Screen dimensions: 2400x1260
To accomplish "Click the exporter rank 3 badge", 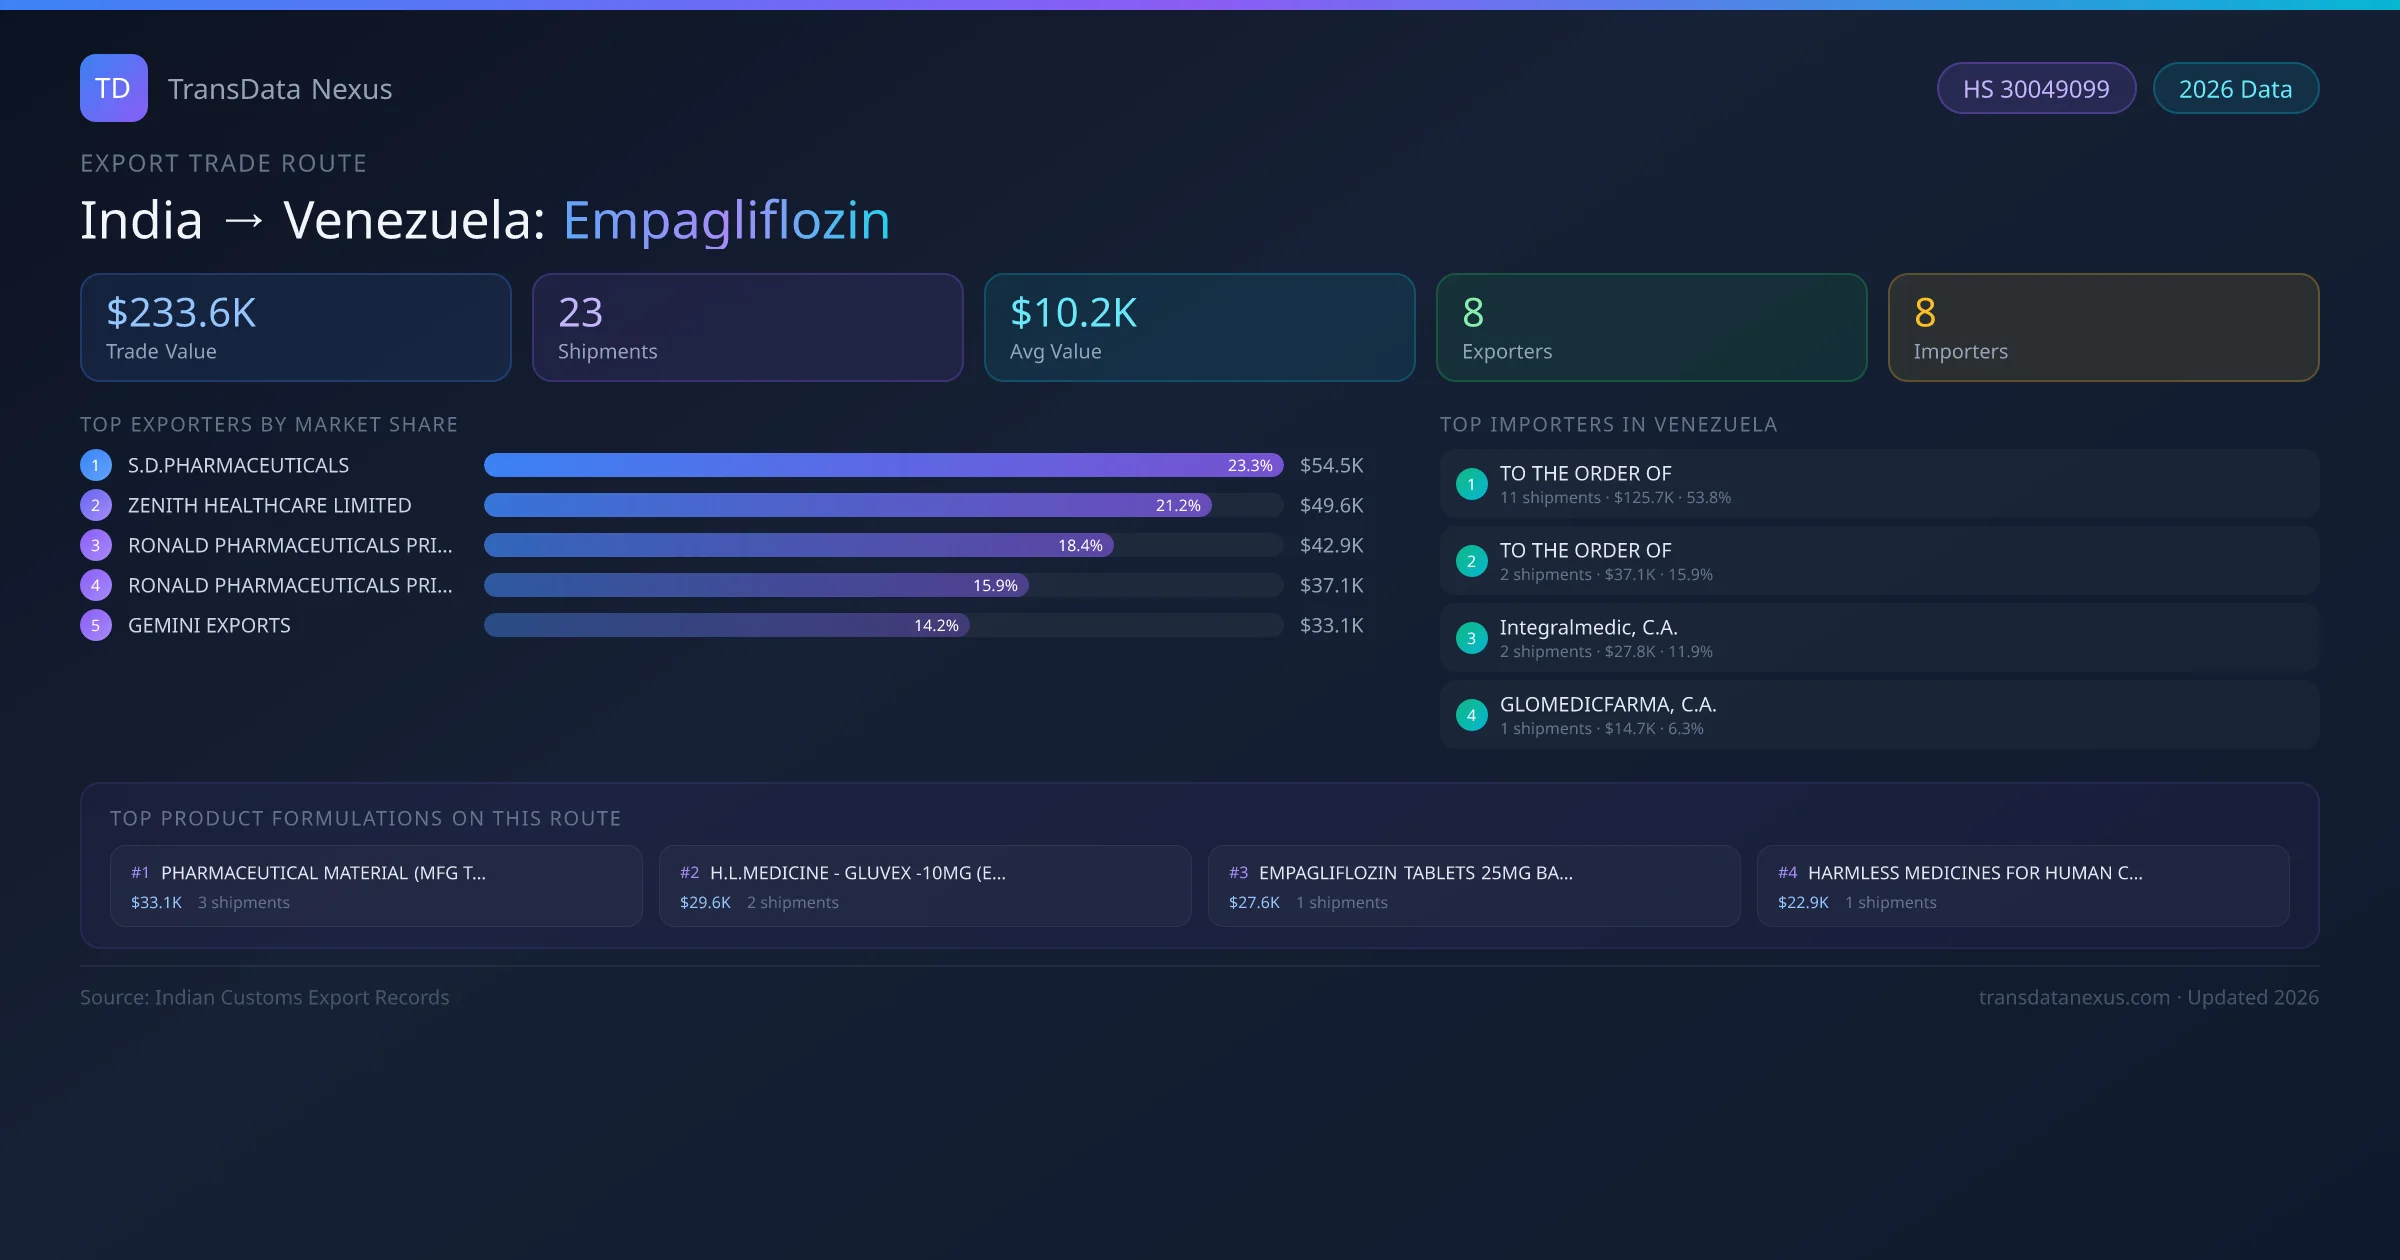I will (x=95, y=545).
